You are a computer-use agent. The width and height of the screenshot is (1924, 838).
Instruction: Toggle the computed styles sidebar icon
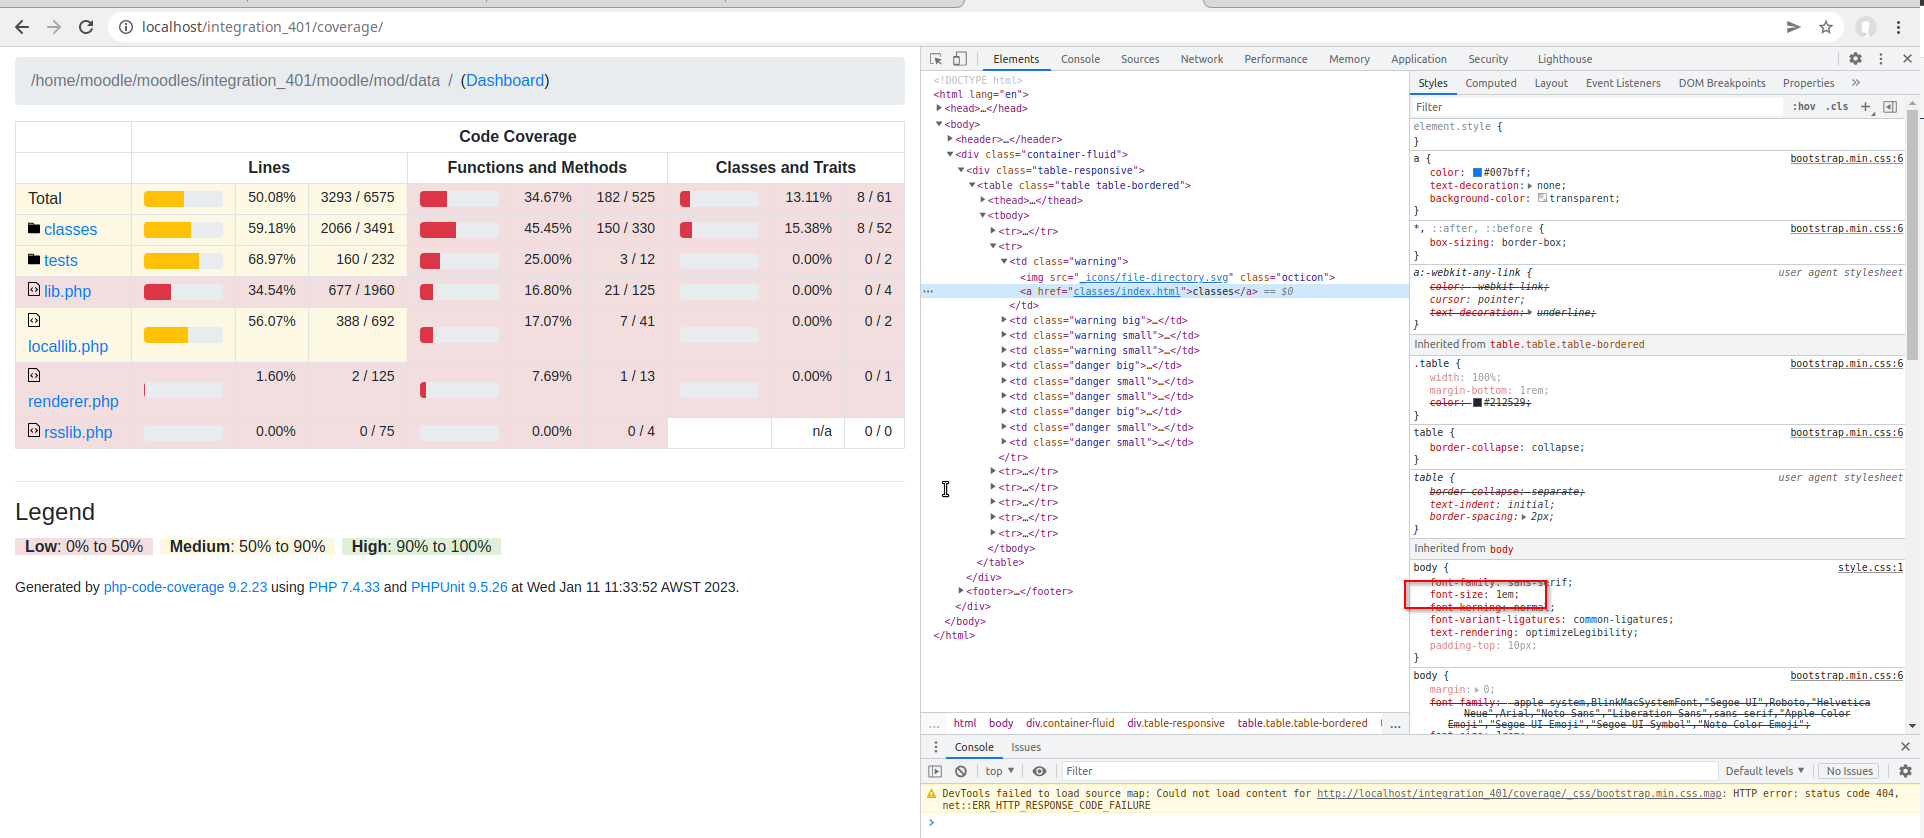(x=1890, y=107)
